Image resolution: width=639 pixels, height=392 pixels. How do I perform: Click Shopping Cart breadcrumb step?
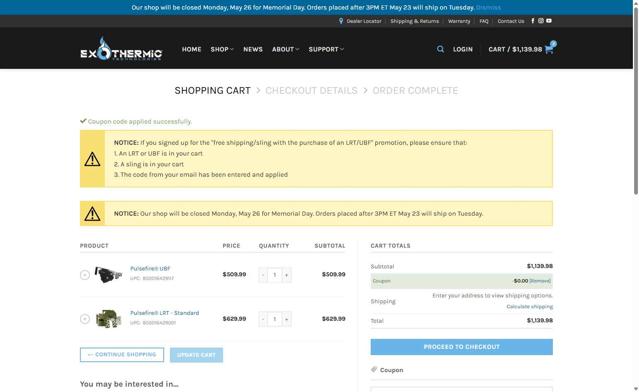[212, 90]
